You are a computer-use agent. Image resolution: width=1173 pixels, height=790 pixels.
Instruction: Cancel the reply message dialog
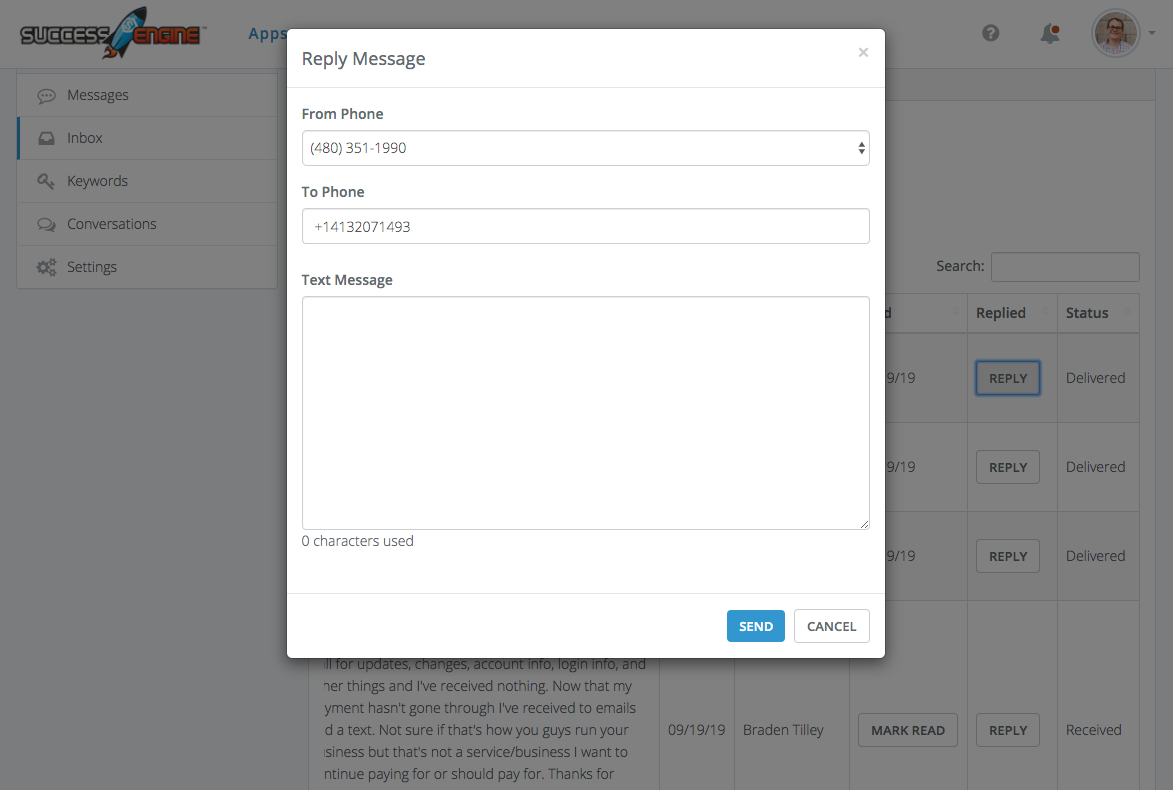831,626
